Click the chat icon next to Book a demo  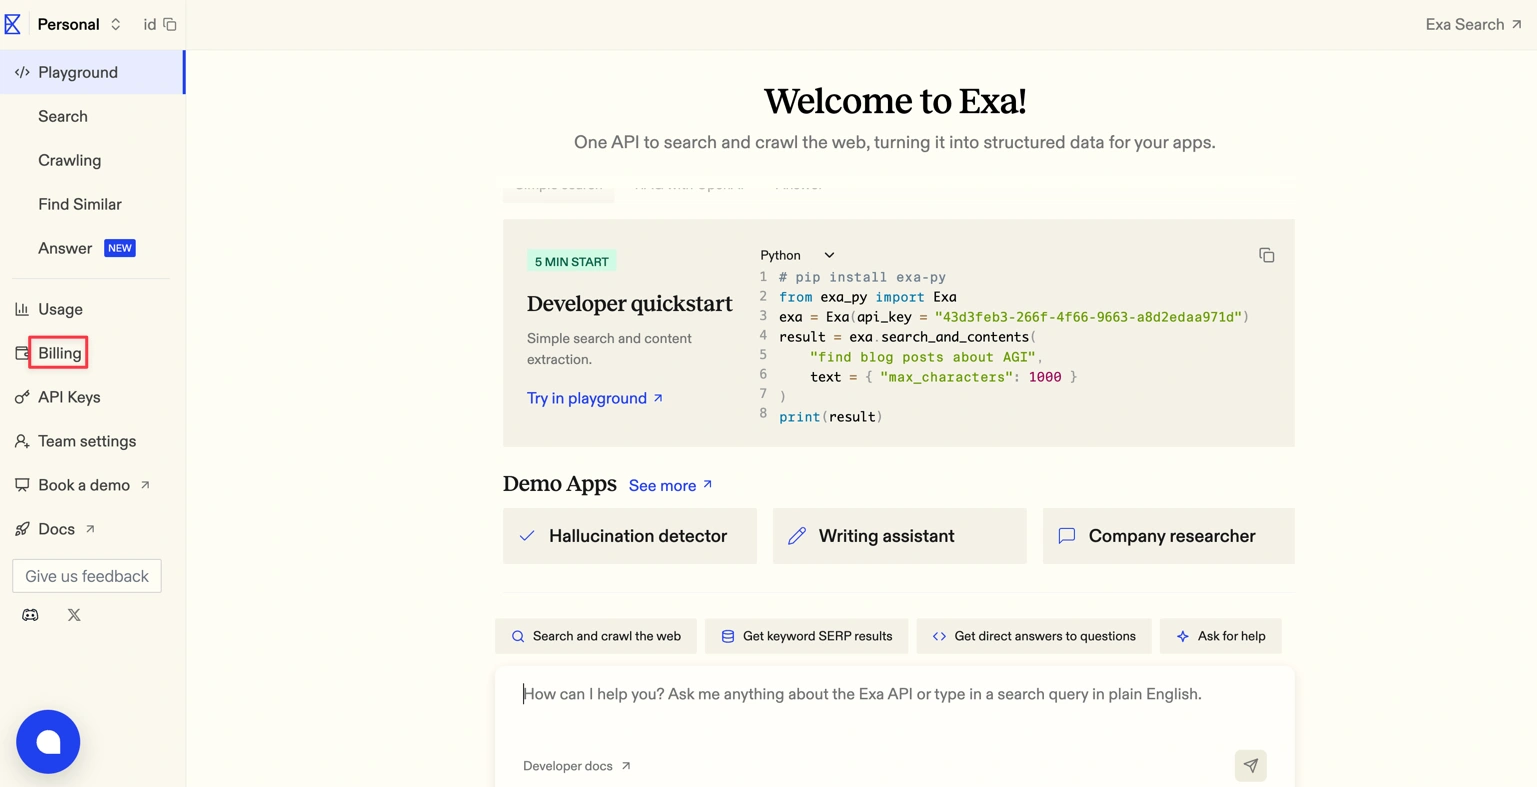click(x=21, y=485)
